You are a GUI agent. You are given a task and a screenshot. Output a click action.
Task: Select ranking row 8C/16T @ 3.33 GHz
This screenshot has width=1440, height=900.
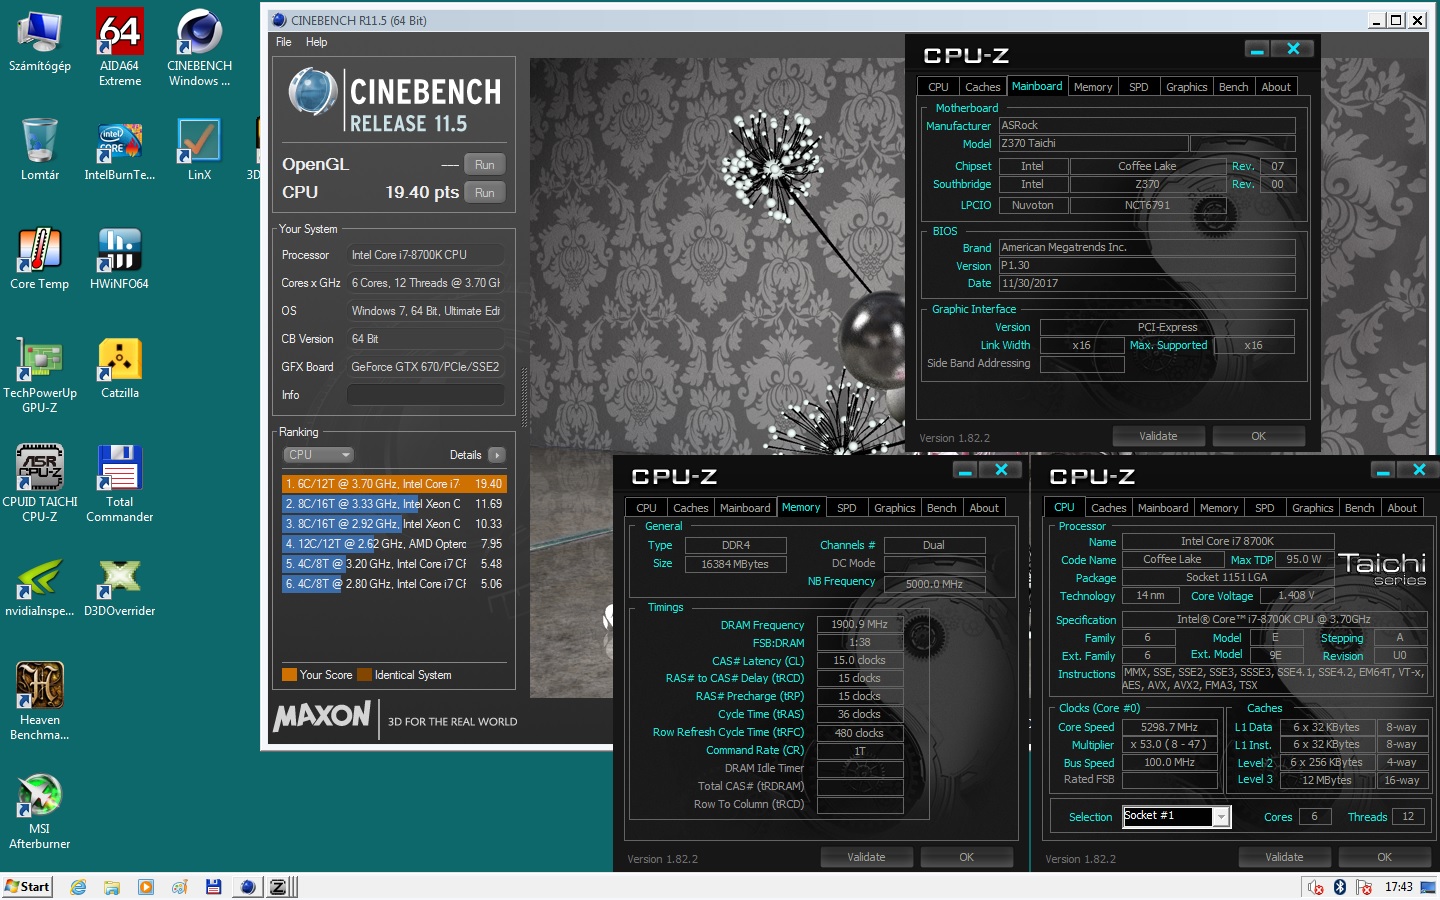394,504
